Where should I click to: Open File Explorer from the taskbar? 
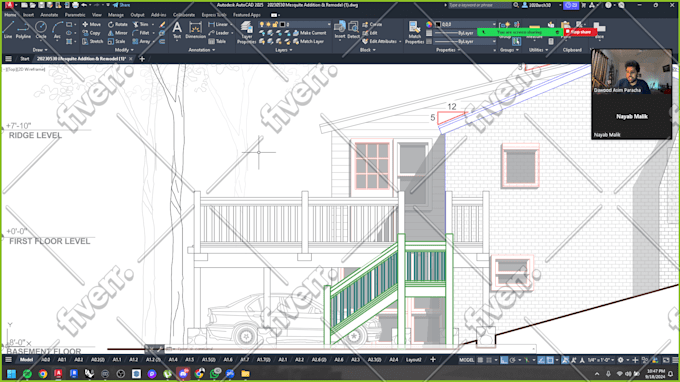tap(245, 373)
